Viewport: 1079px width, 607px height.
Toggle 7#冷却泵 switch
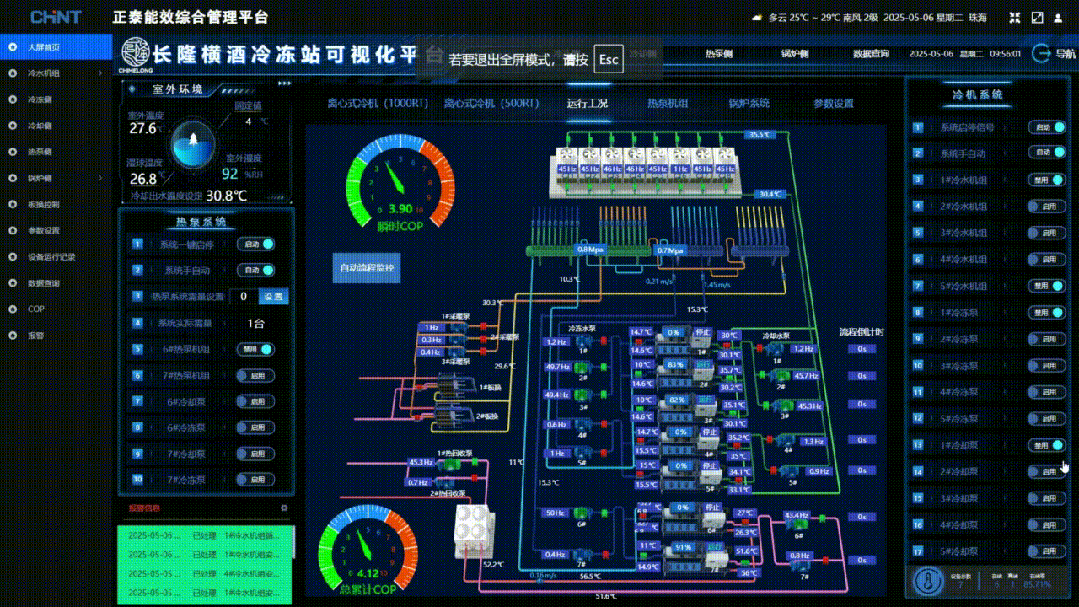[x=256, y=454]
